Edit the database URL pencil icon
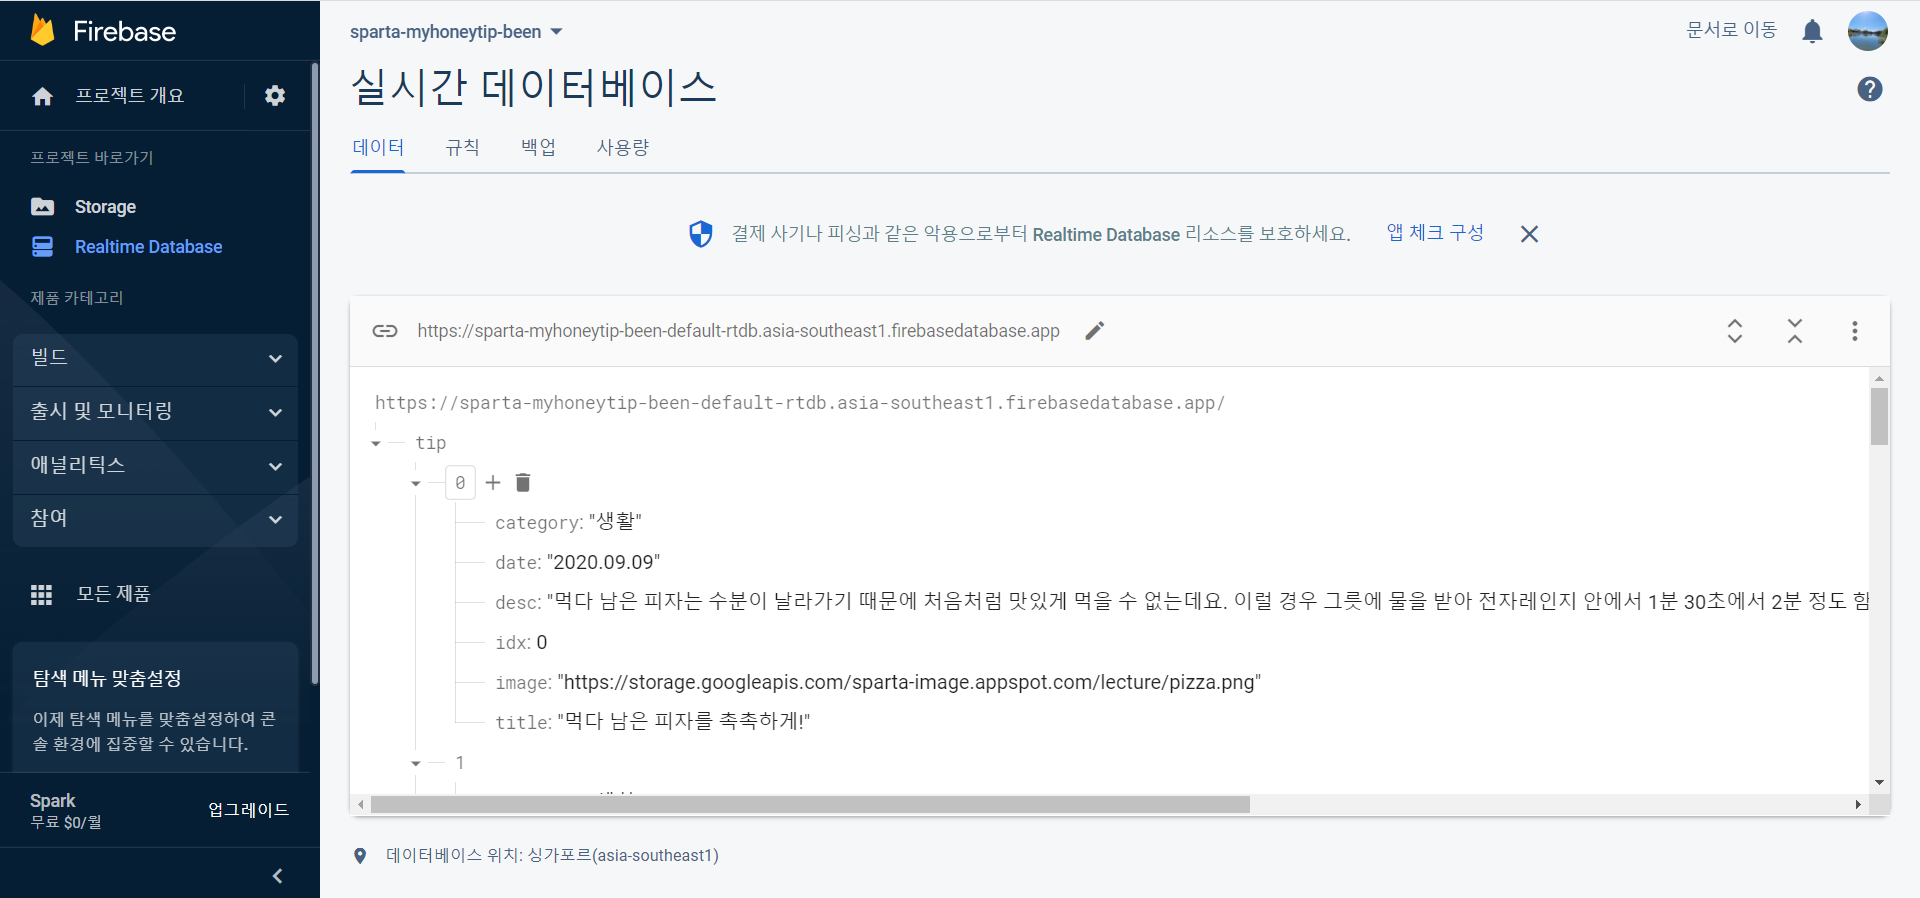 (1095, 331)
